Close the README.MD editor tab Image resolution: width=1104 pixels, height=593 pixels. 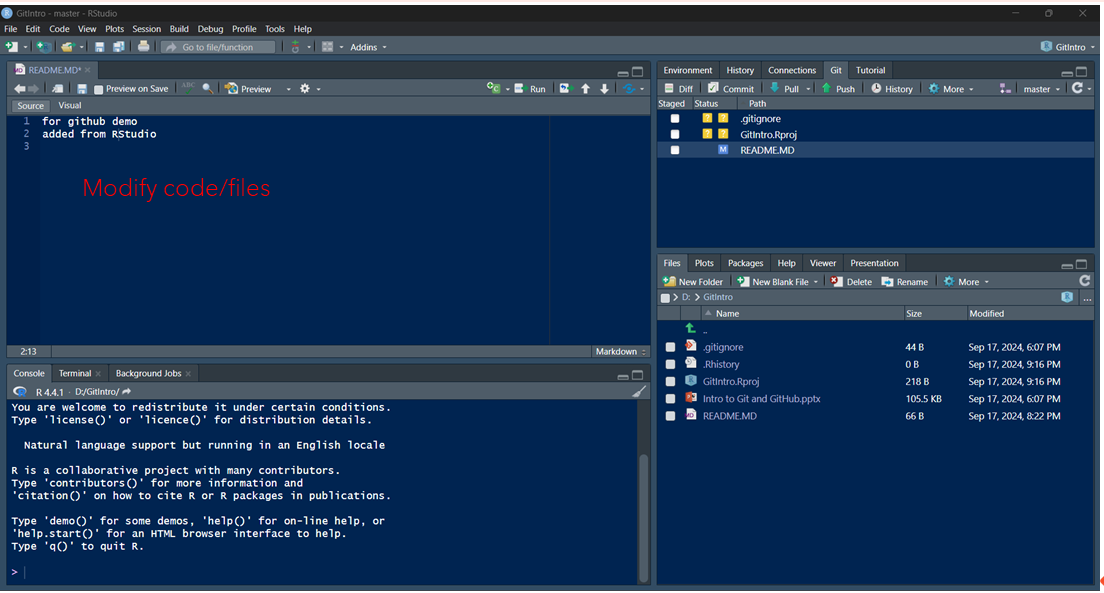coord(88,70)
